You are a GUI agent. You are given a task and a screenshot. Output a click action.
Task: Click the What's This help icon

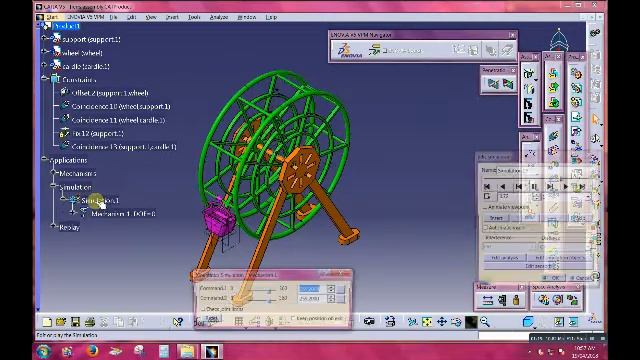coord(178,322)
